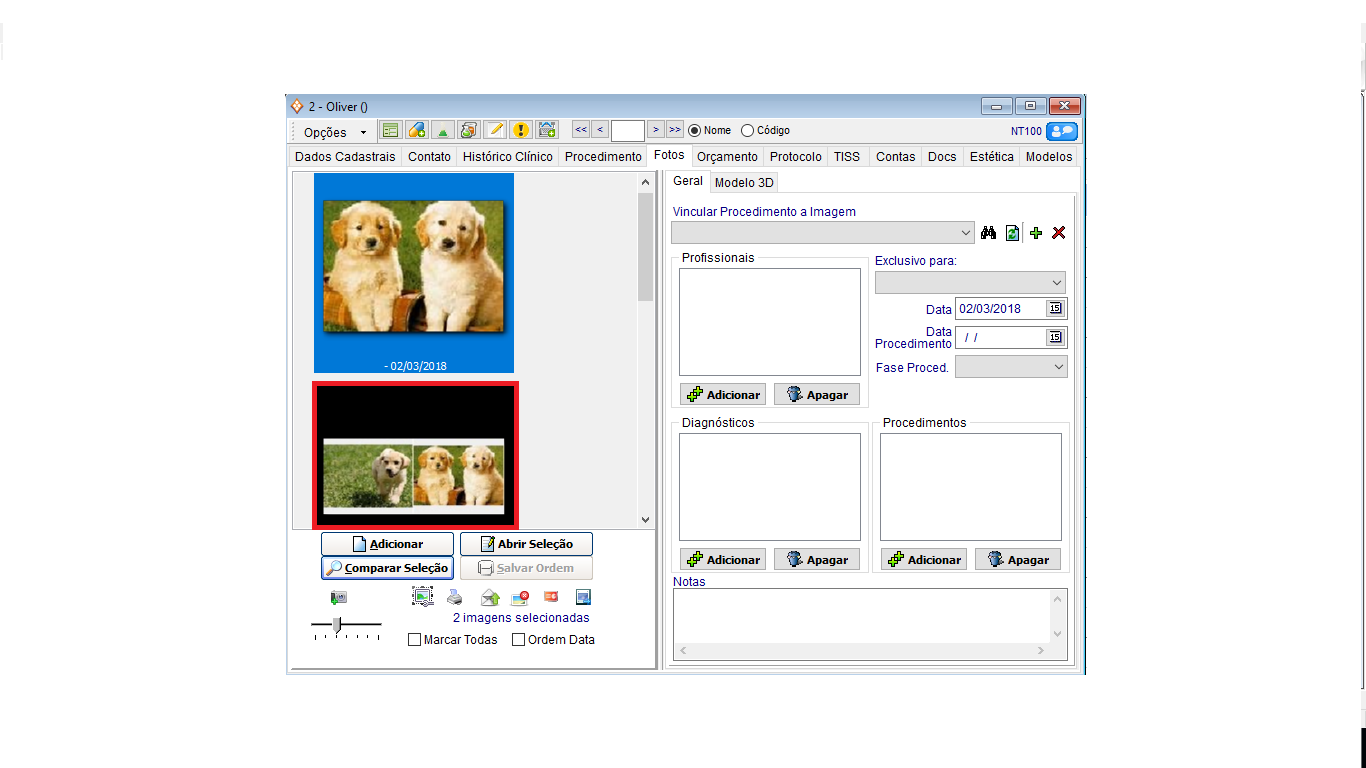This screenshot has width=1366, height=768.
Task: Click the envelope send image icon
Action: [x=489, y=597]
